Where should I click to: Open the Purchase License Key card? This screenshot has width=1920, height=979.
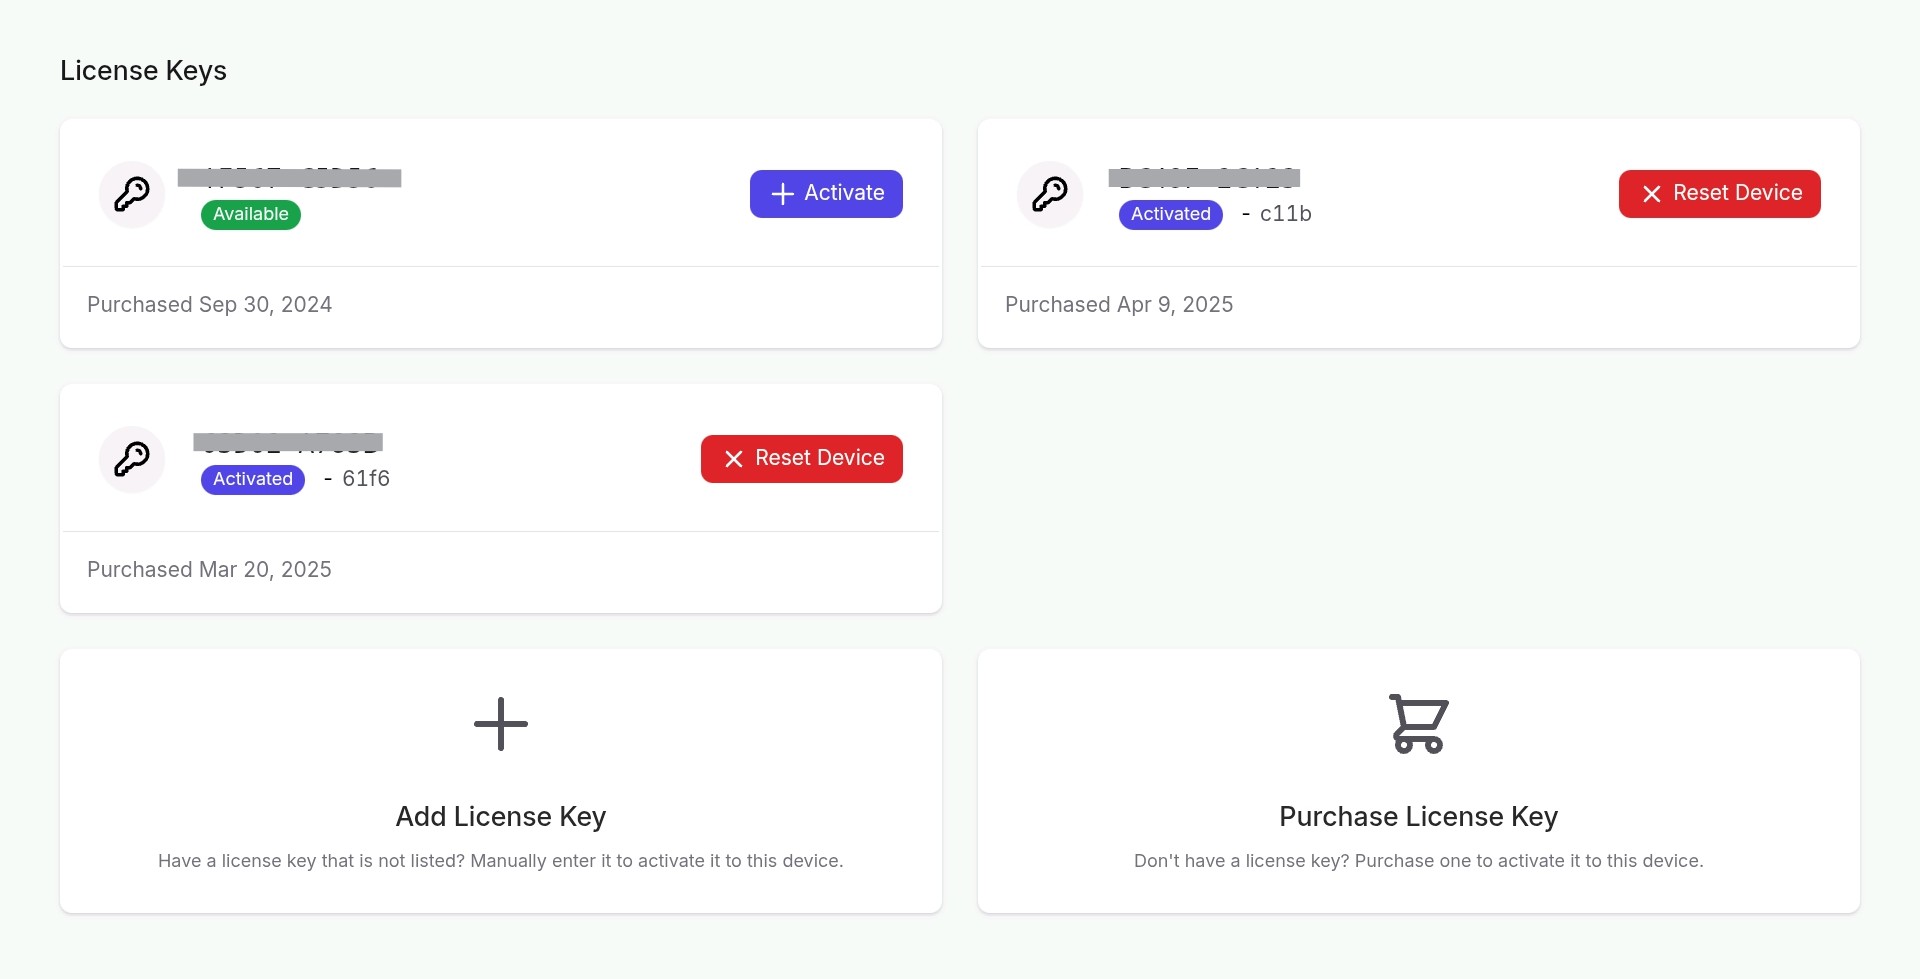tap(1418, 781)
